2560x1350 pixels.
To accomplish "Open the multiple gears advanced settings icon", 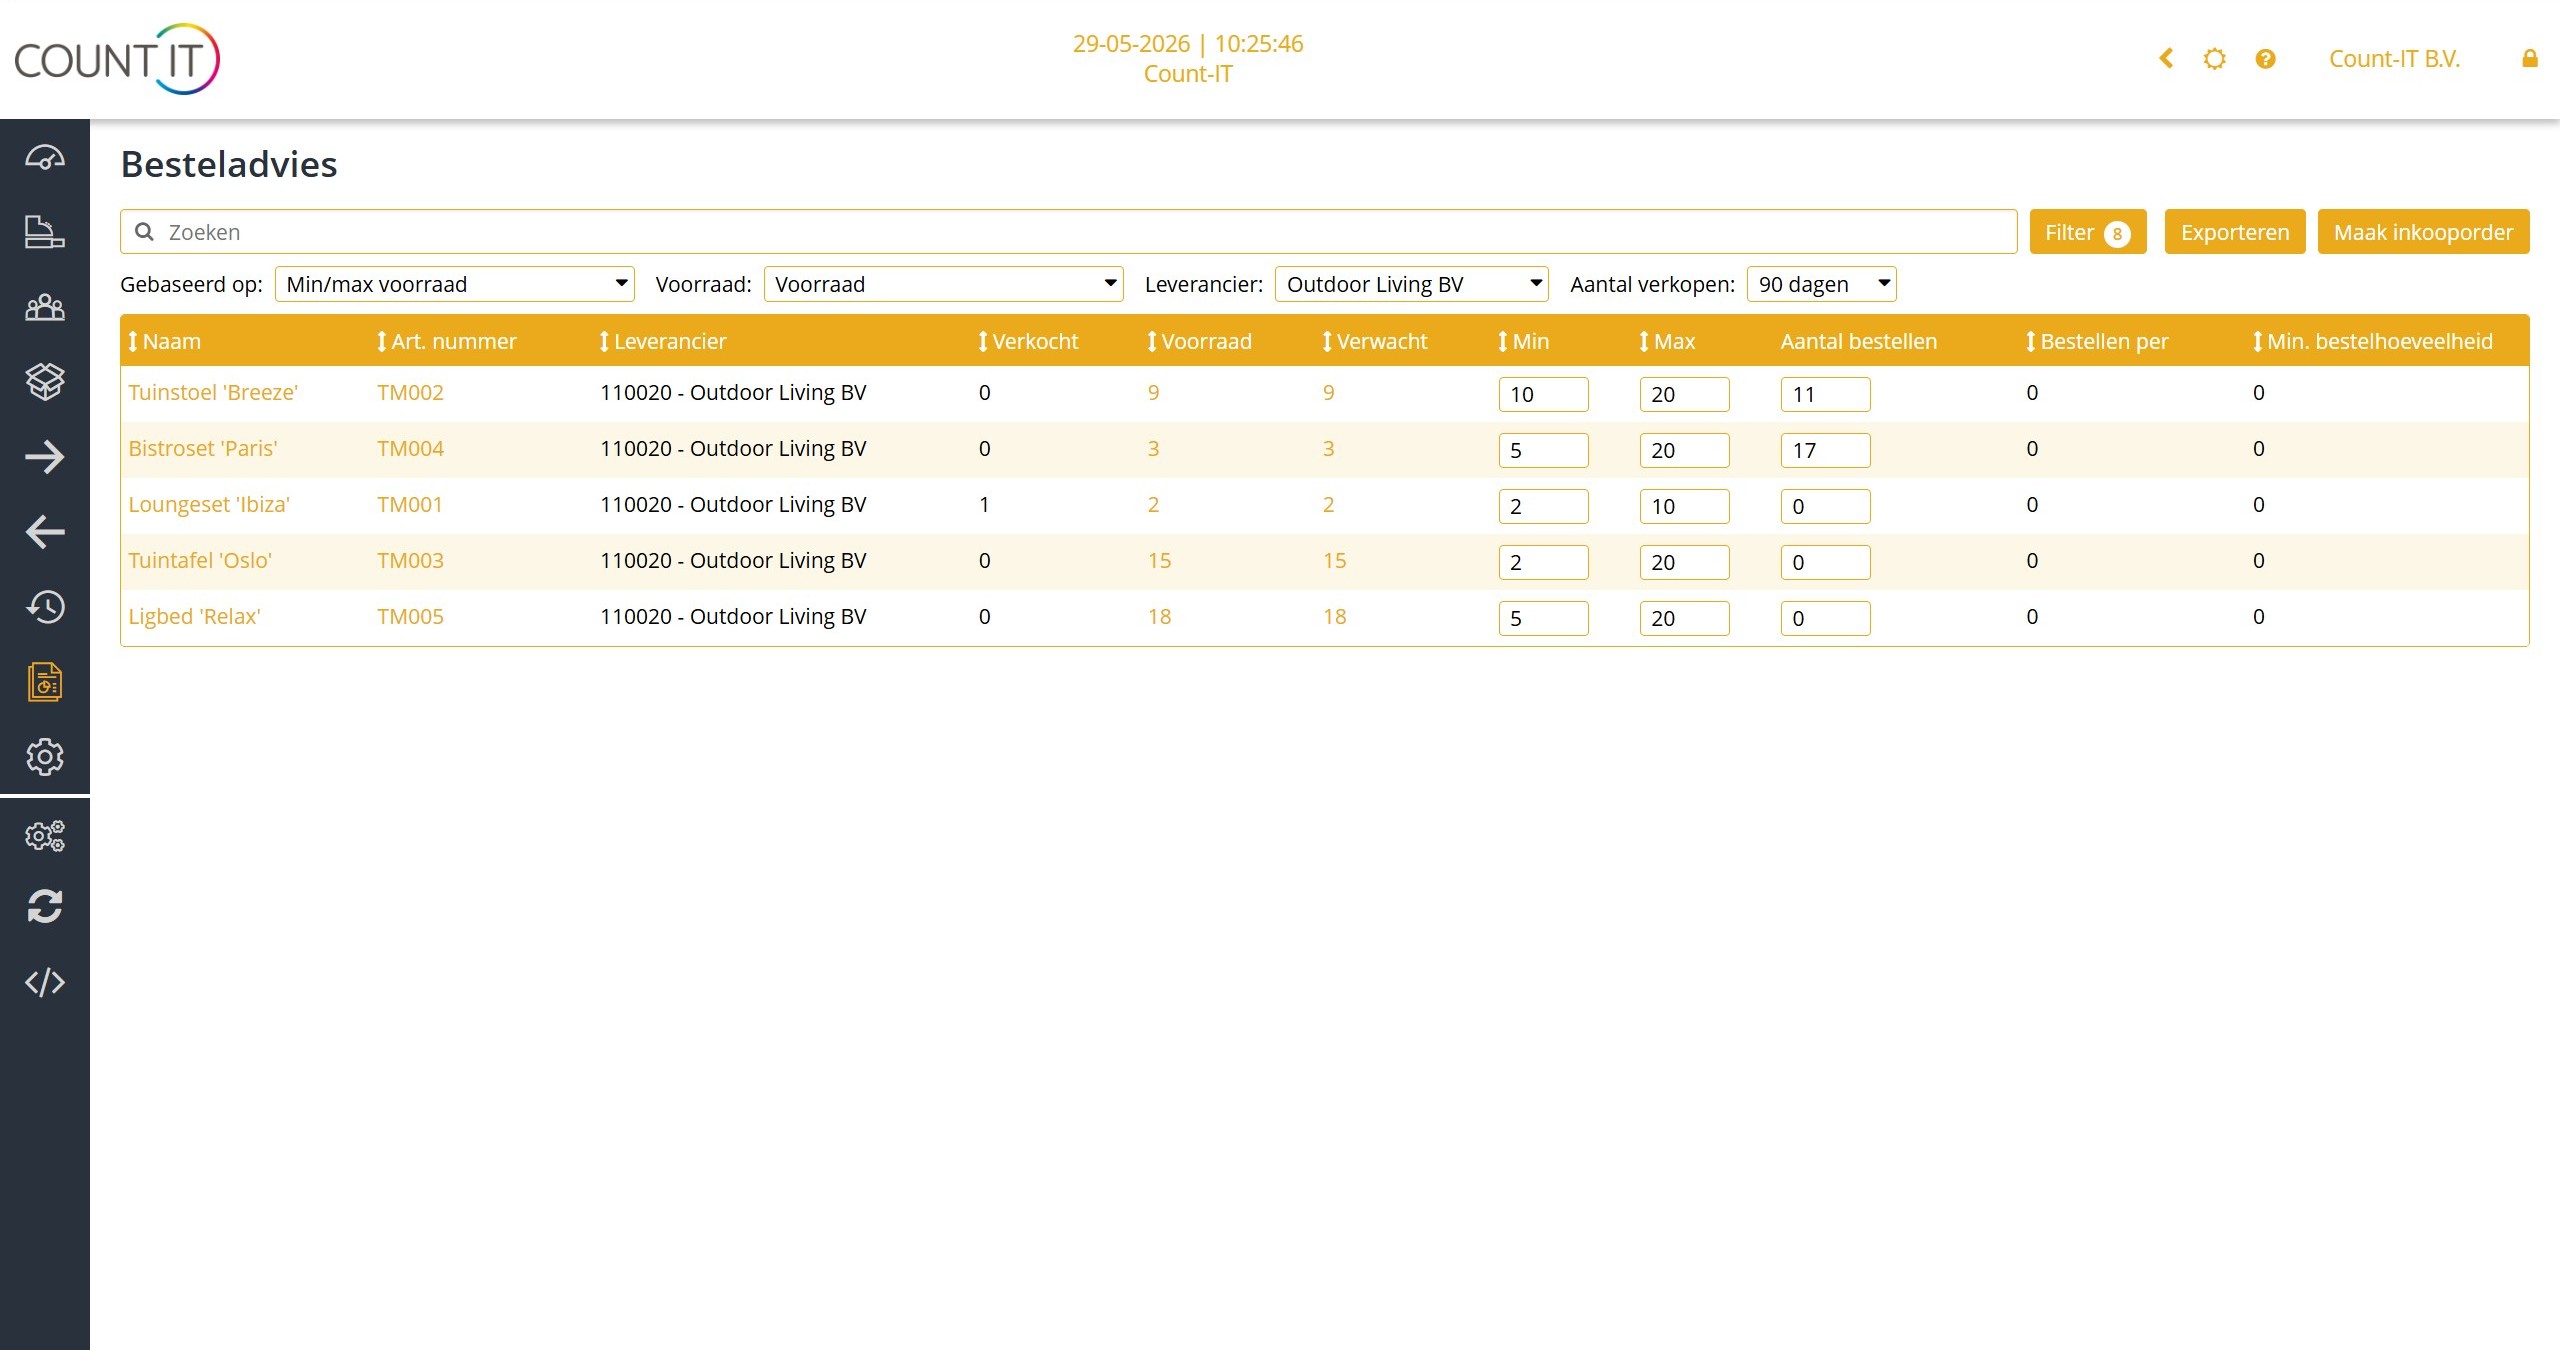I will click(x=45, y=835).
